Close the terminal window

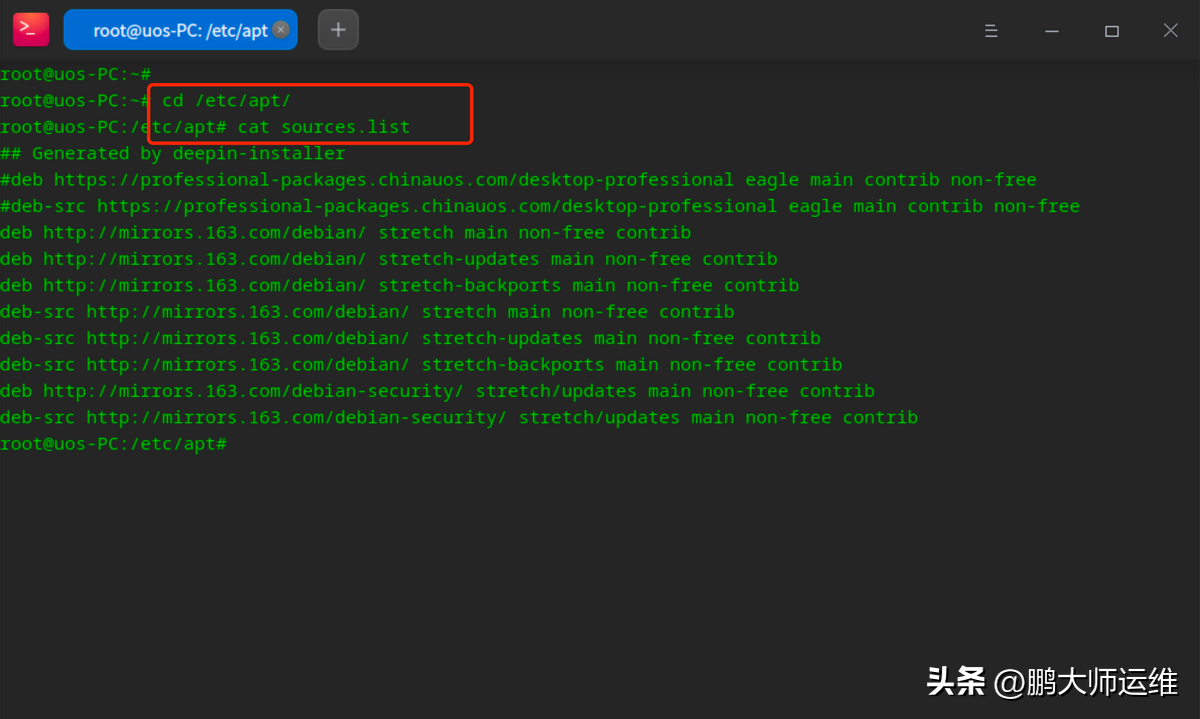pos(1171,31)
